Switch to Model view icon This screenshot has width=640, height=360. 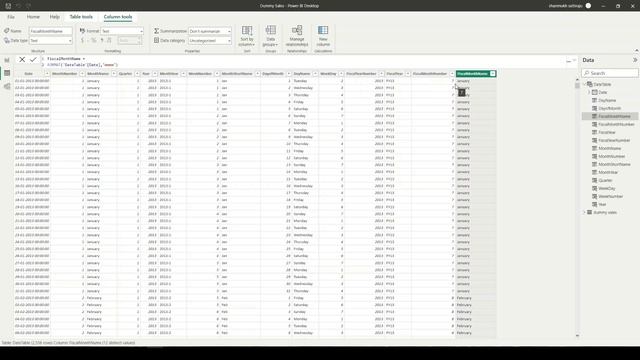click(x=7, y=86)
